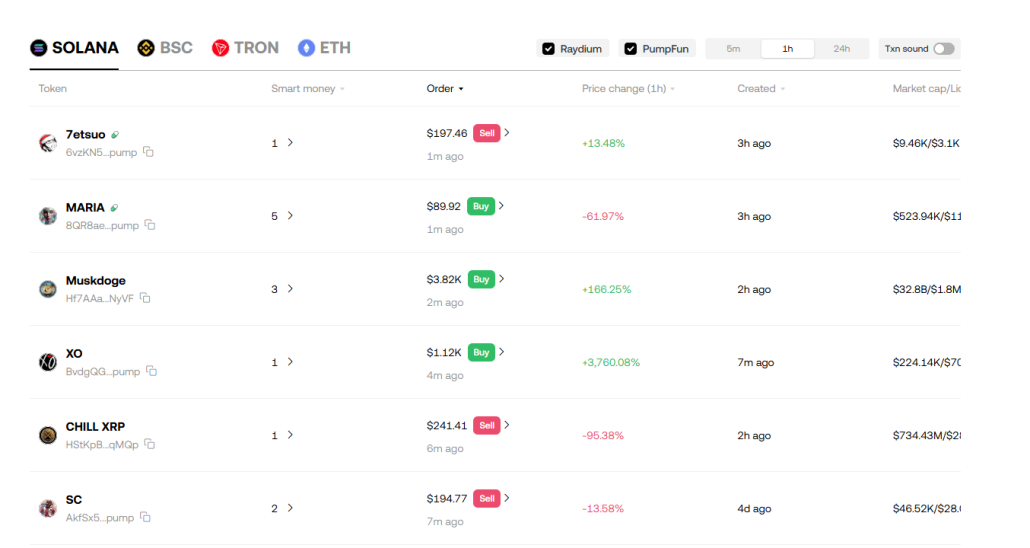Enable the Txn sound toggle
Image resolution: width=1030 pixels, height=548 pixels.
pos(943,48)
